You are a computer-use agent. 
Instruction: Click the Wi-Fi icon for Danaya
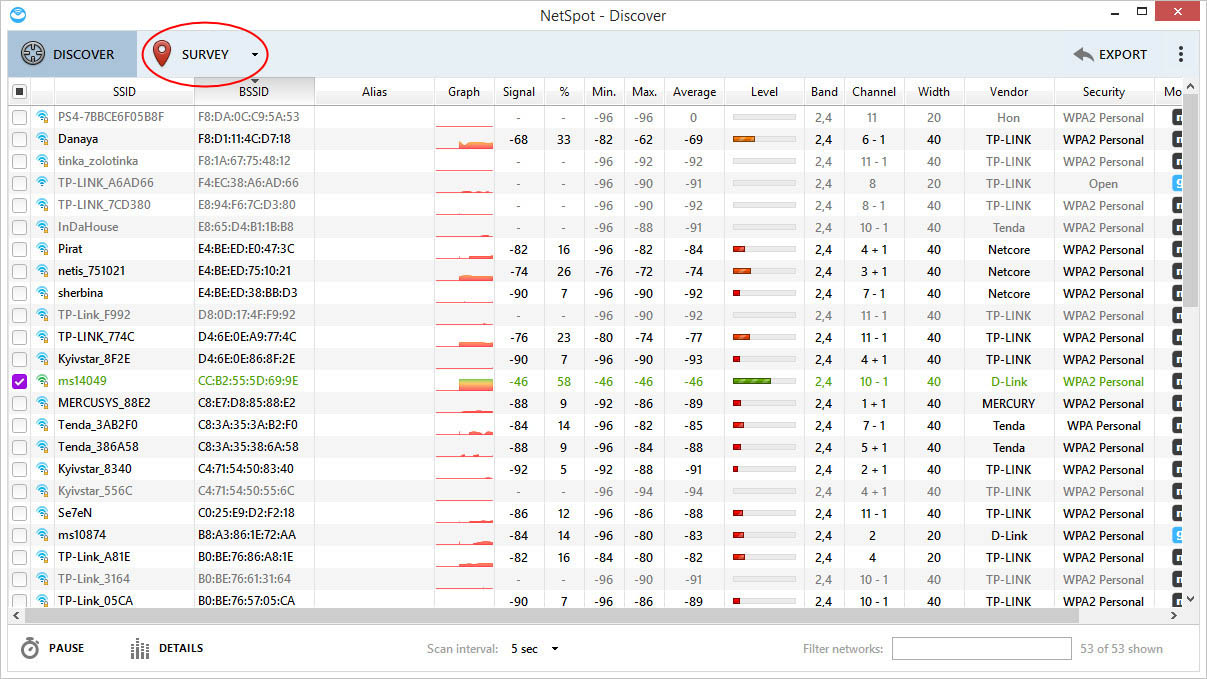coord(42,139)
